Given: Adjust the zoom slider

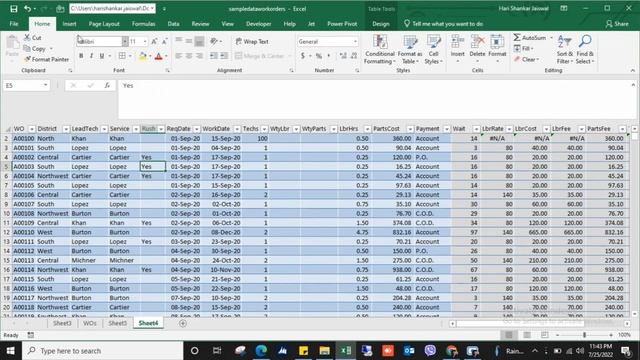Looking at the screenshot, I should (584, 335).
